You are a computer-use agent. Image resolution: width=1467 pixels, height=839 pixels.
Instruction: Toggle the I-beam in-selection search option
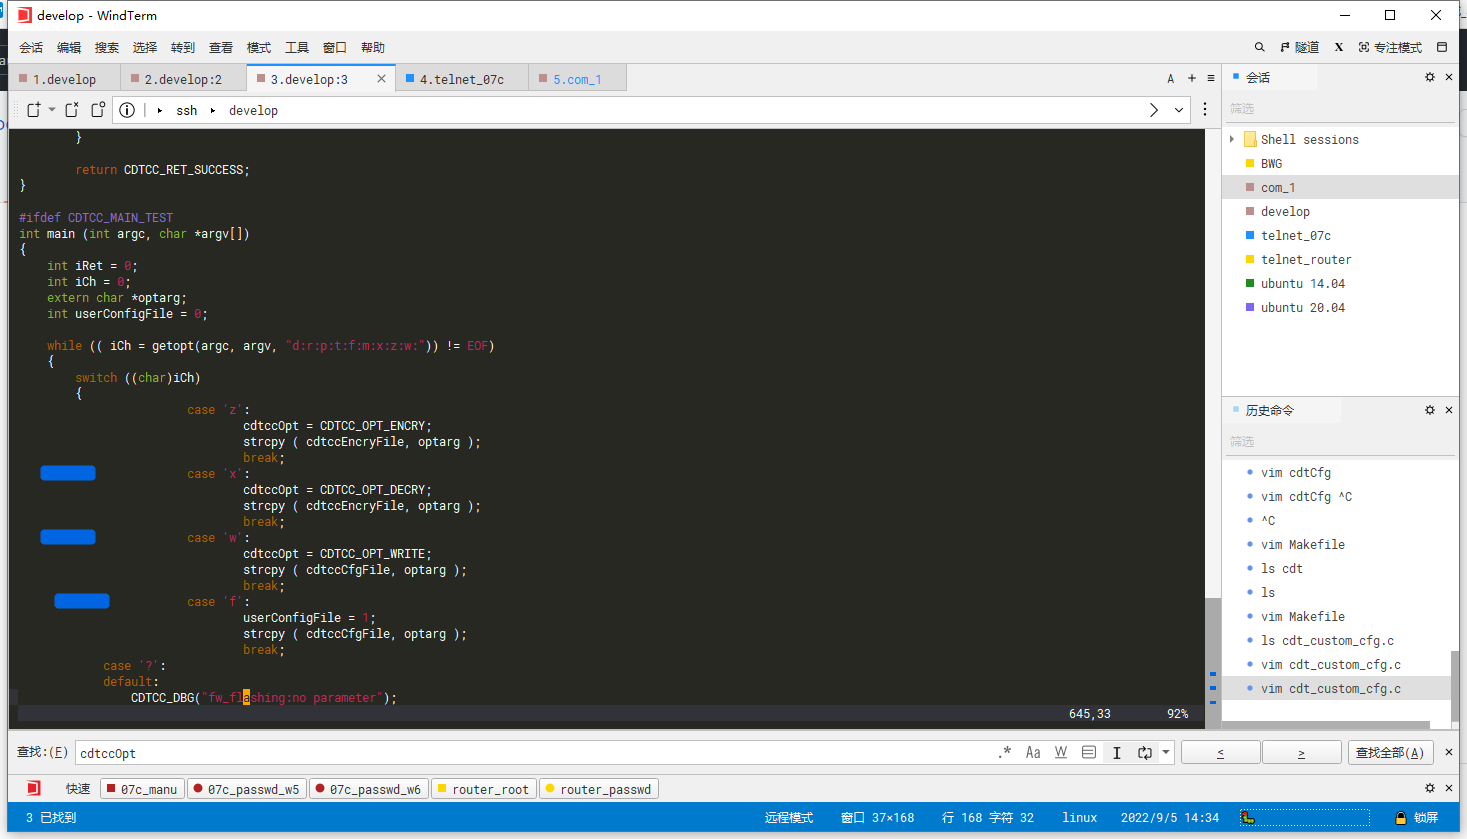(x=1117, y=753)
